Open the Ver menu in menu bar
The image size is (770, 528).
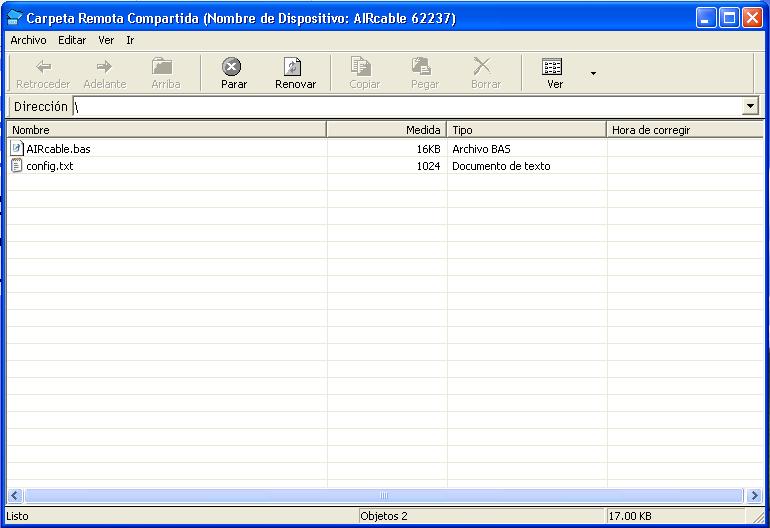106,40
